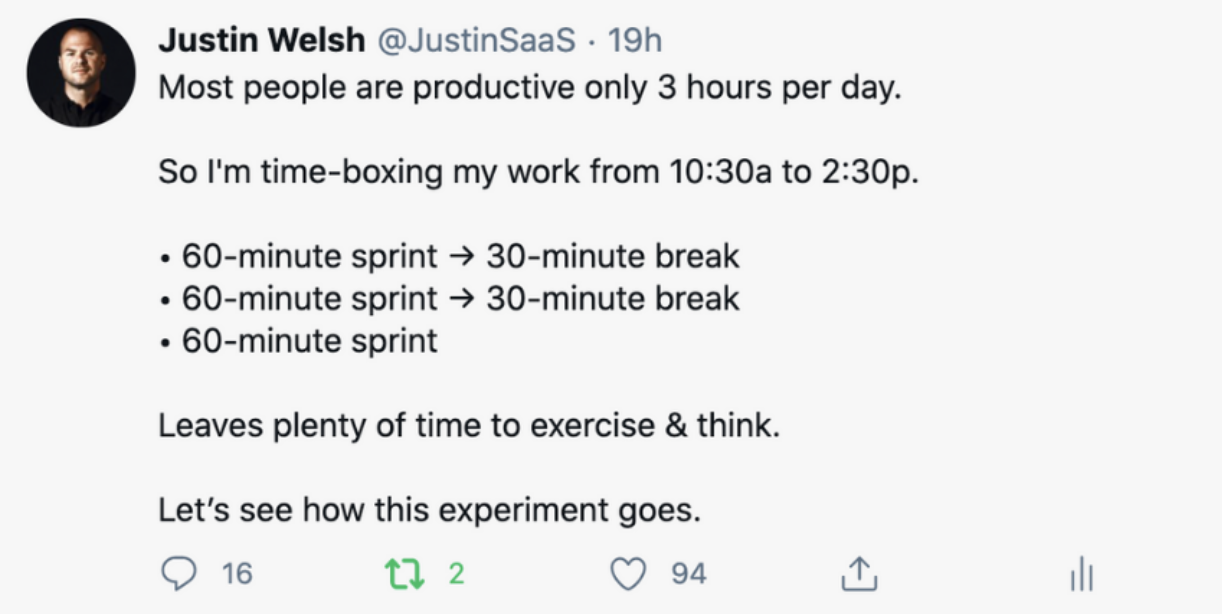Open Justin Welsh's profile avatar photo
This screenshot has width=1222, height=614.
(81, 72)
